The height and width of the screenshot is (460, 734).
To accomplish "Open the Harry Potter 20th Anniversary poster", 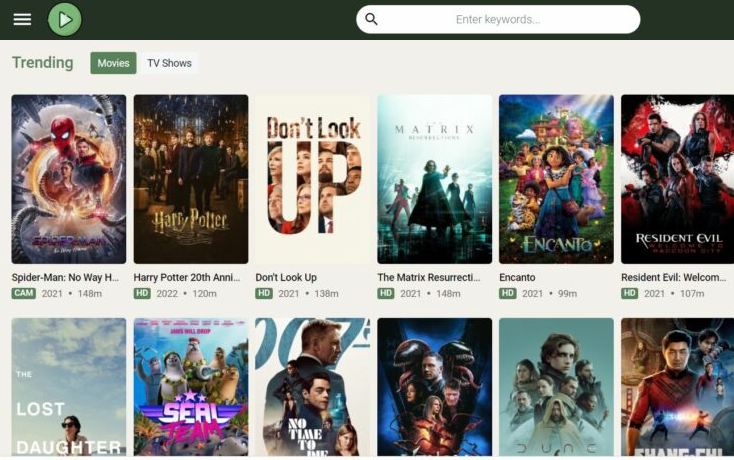I will [x=190, y=179].
